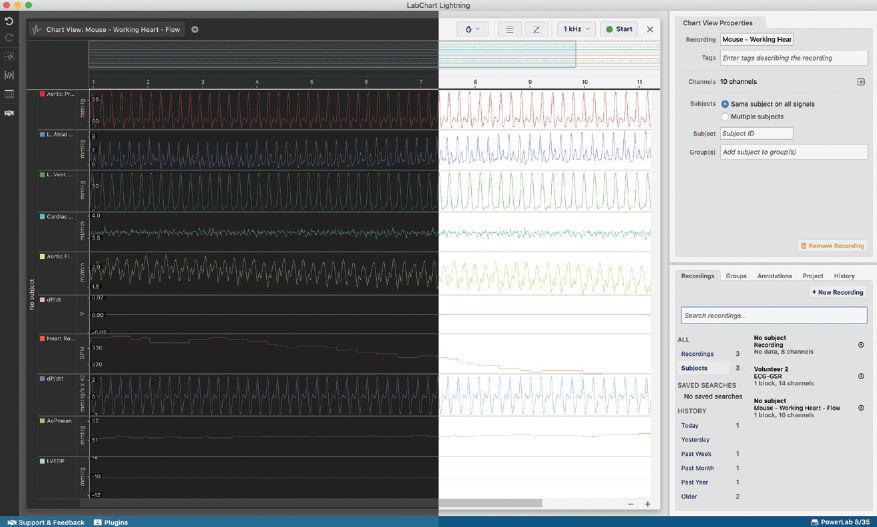The height and width of the screenshot is (527, 877).
Task: Filter by all Subjects link
Action: pos(694,368)
